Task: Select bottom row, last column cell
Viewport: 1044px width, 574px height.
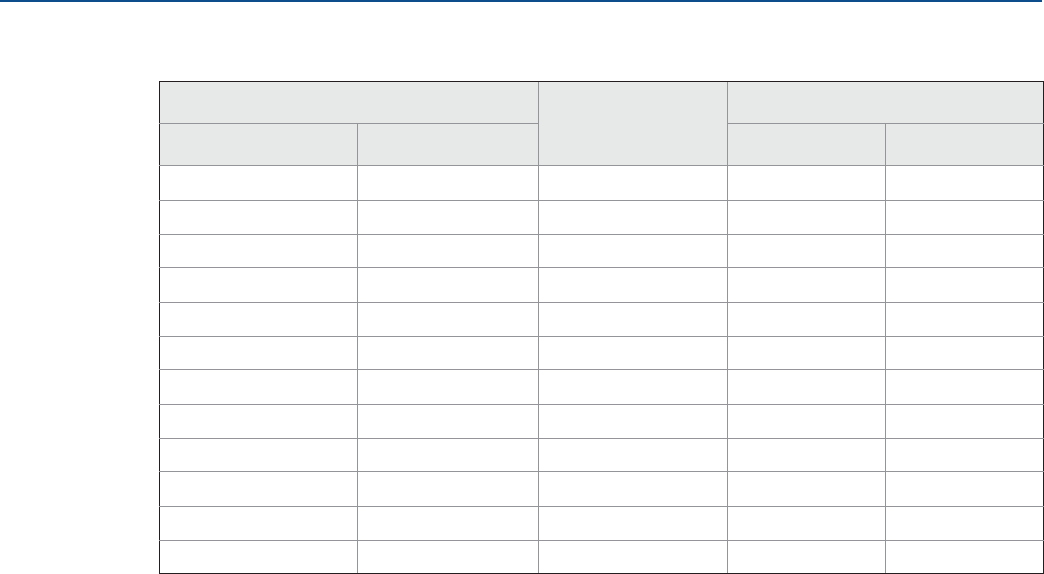Action: pos(960,556)
